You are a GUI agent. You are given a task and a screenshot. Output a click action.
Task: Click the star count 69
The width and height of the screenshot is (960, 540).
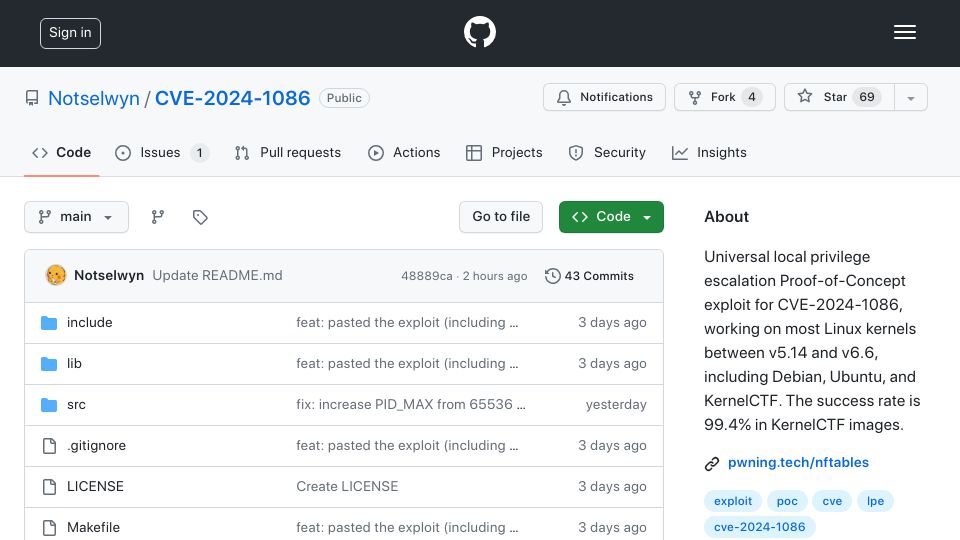coord(866,97)
